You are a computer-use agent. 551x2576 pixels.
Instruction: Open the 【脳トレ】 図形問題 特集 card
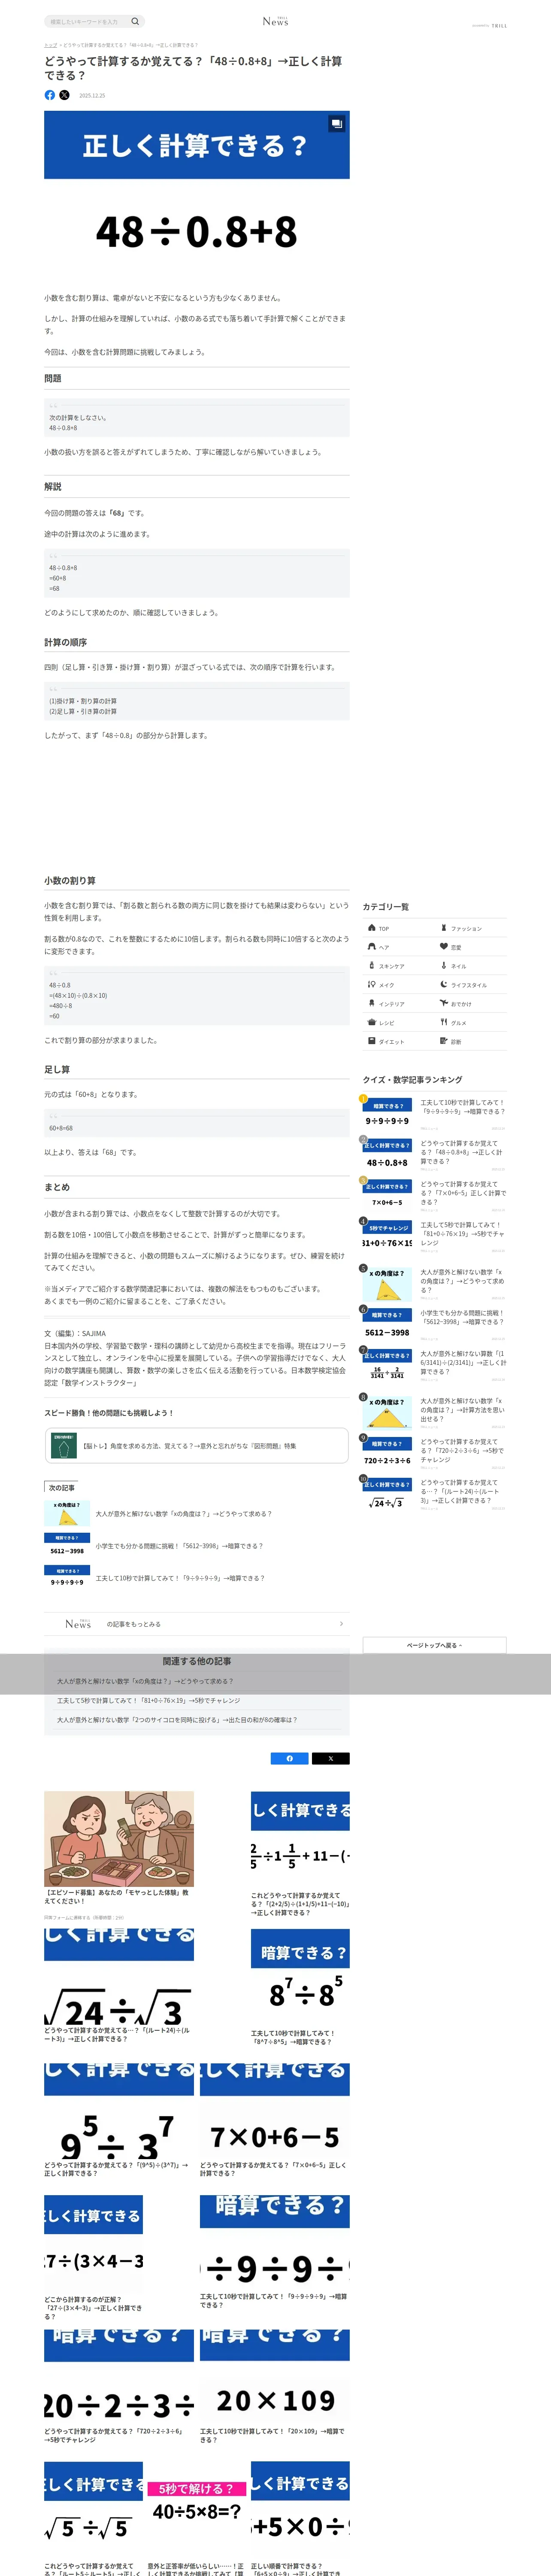[196, 1446]
